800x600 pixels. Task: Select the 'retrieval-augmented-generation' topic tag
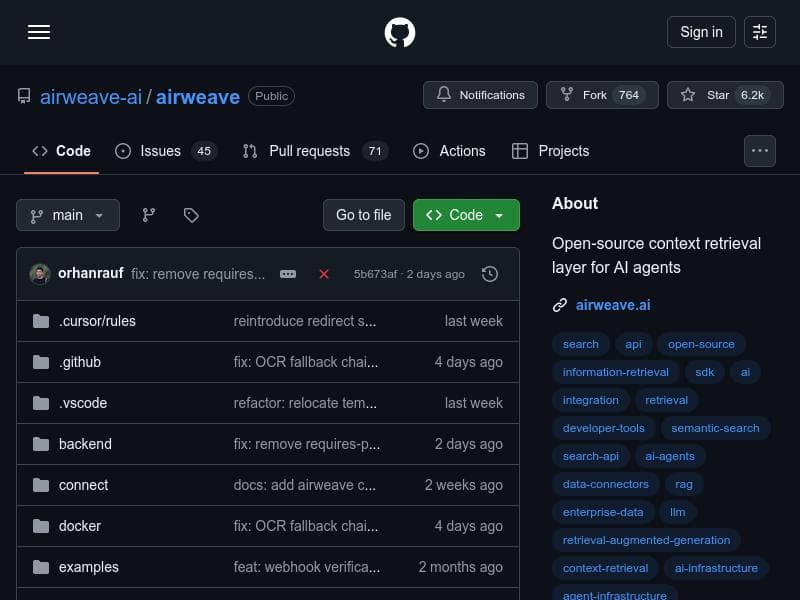646,540
